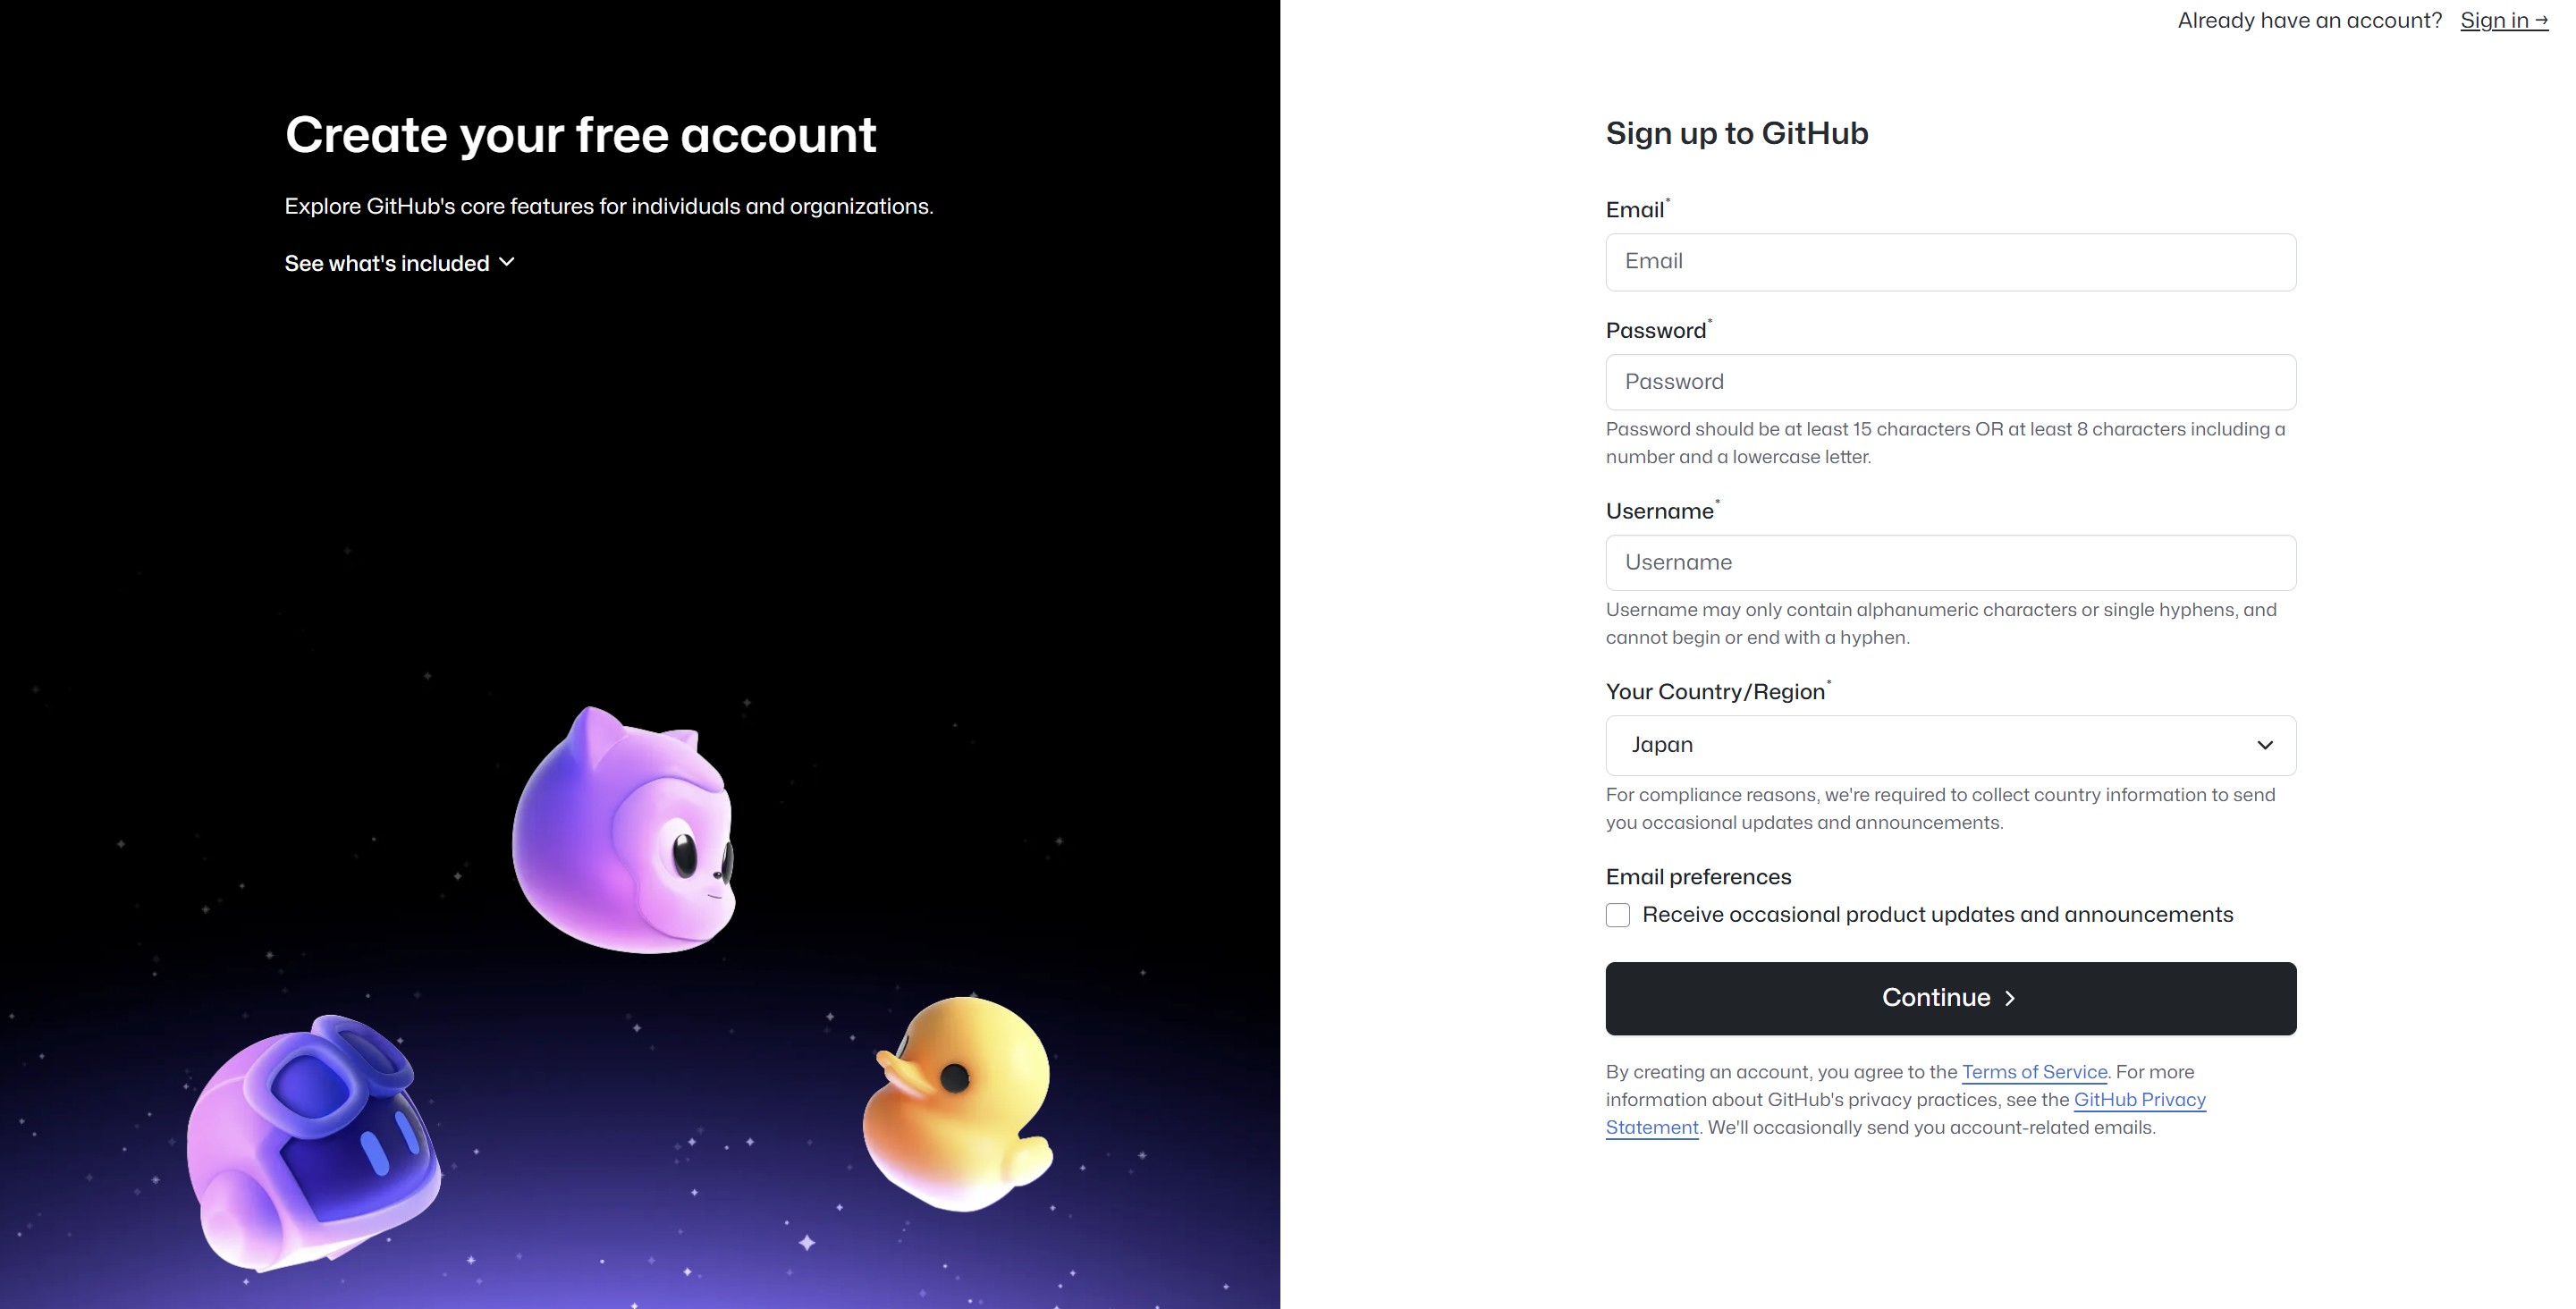
Task: Open the Terms of Service link
Action: pos(2034,1072)
